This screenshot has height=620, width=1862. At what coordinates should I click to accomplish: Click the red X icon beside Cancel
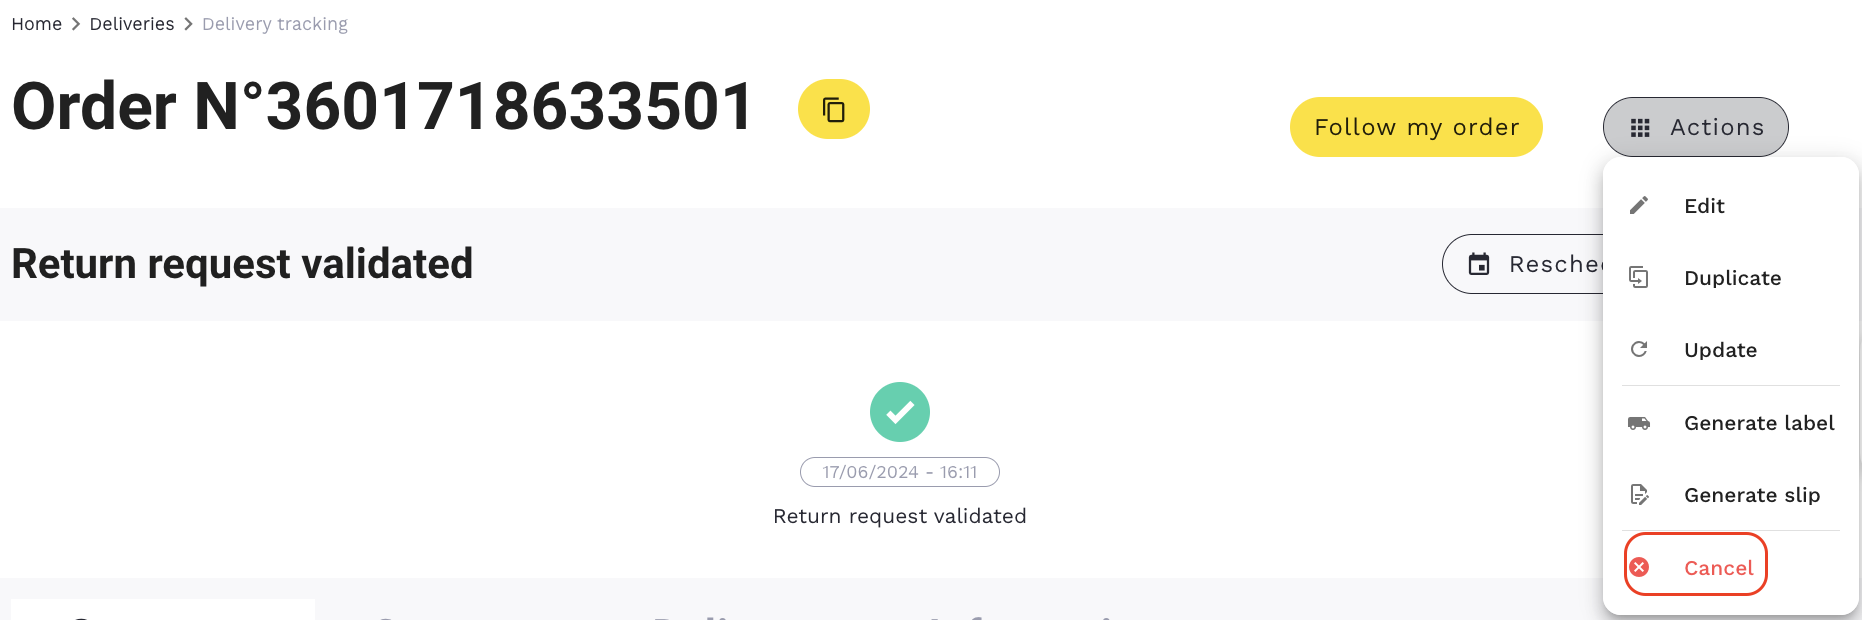[1639, 568]
